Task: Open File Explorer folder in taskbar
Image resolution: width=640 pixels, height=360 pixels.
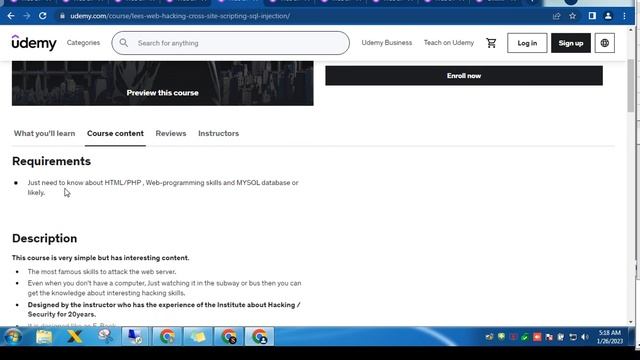Action: [x=44, y=337]
